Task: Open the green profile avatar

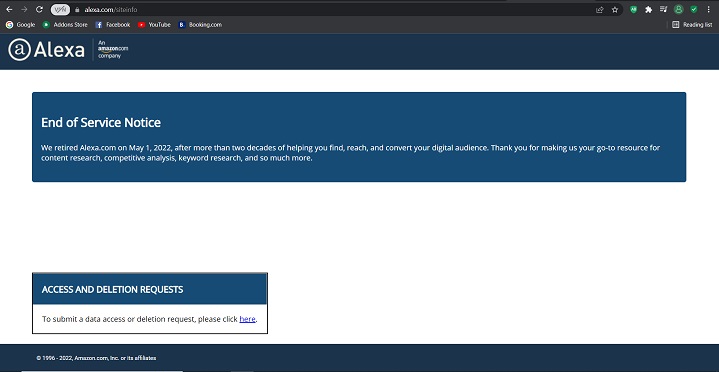Action: (x=679, y=9)
